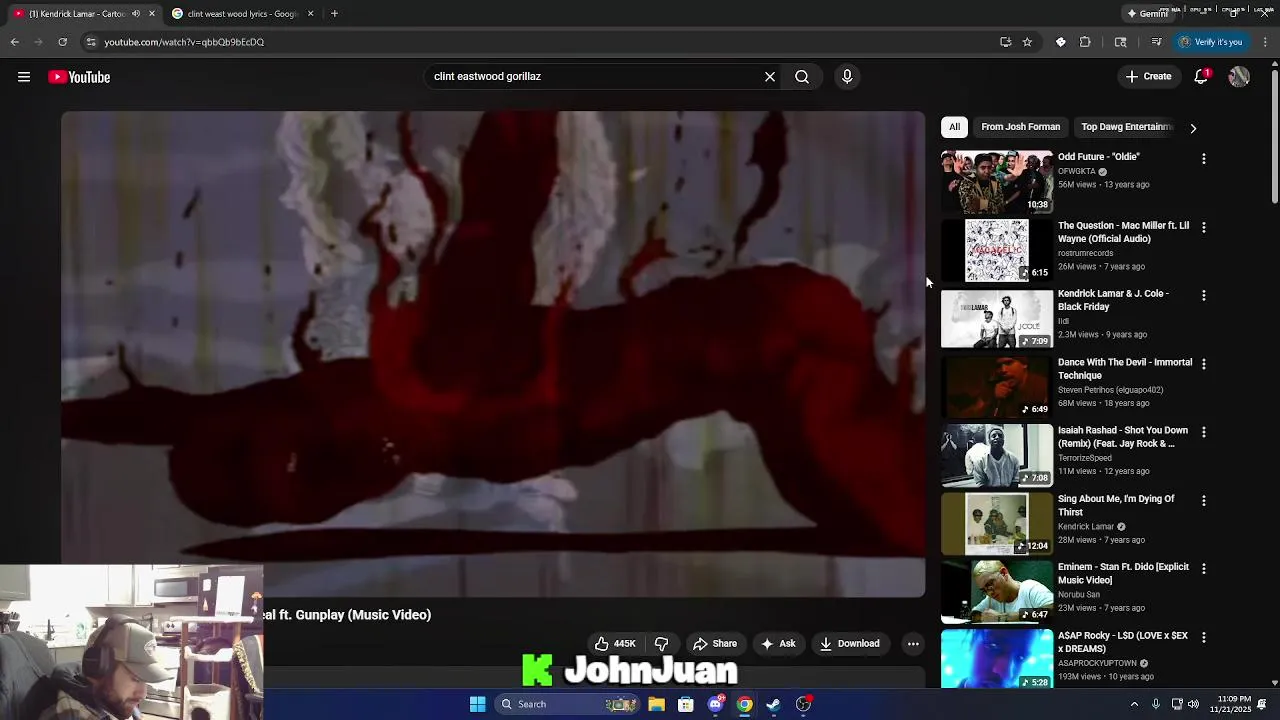Mute the Kendrick Lamar tab audio icon
Image resolution: width=1280 pixels, height=720 pixels.
[136, 14]
